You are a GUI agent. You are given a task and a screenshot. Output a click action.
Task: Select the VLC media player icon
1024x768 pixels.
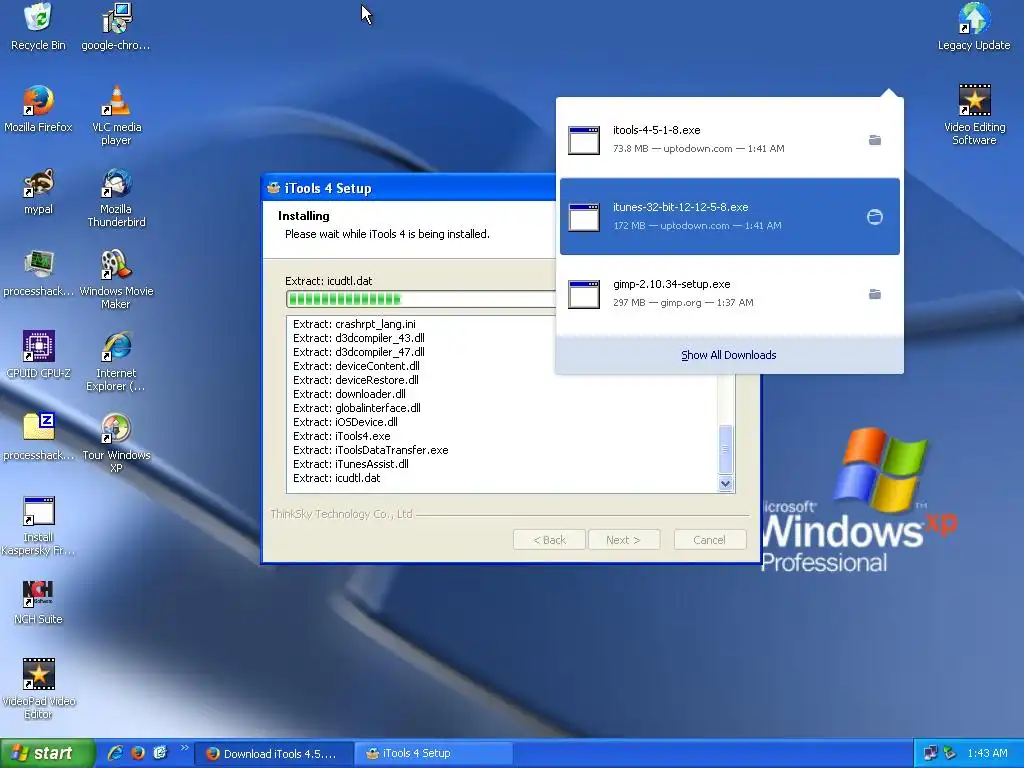click(x=116, y=115)
